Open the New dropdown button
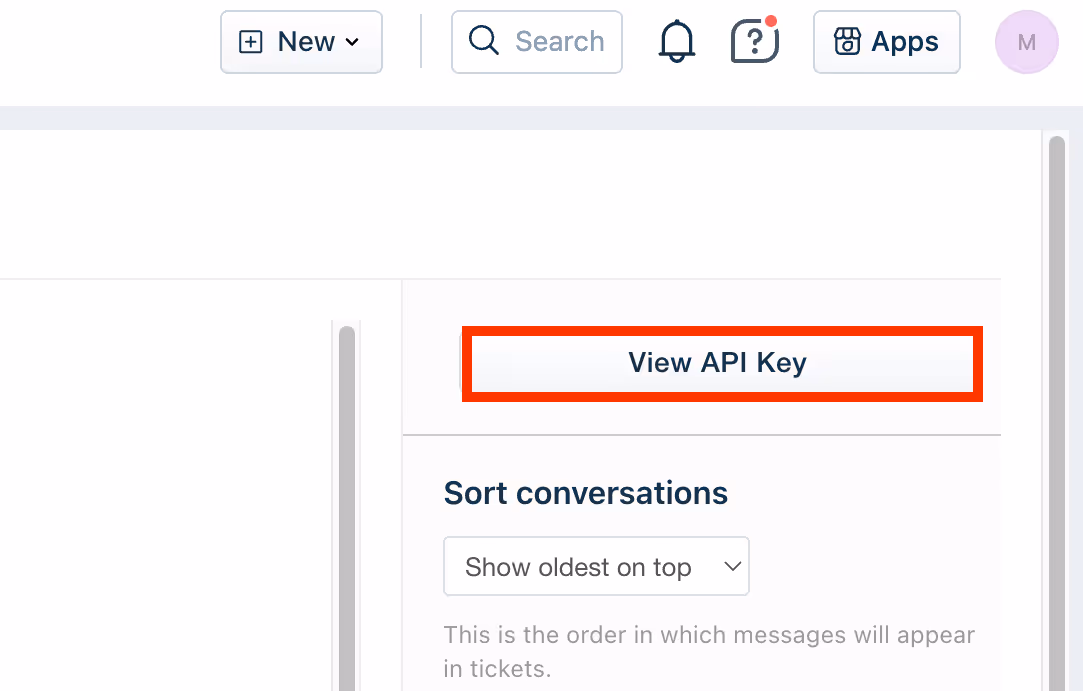This screenshot has width=1083, height=691. (x=301, y=42)
